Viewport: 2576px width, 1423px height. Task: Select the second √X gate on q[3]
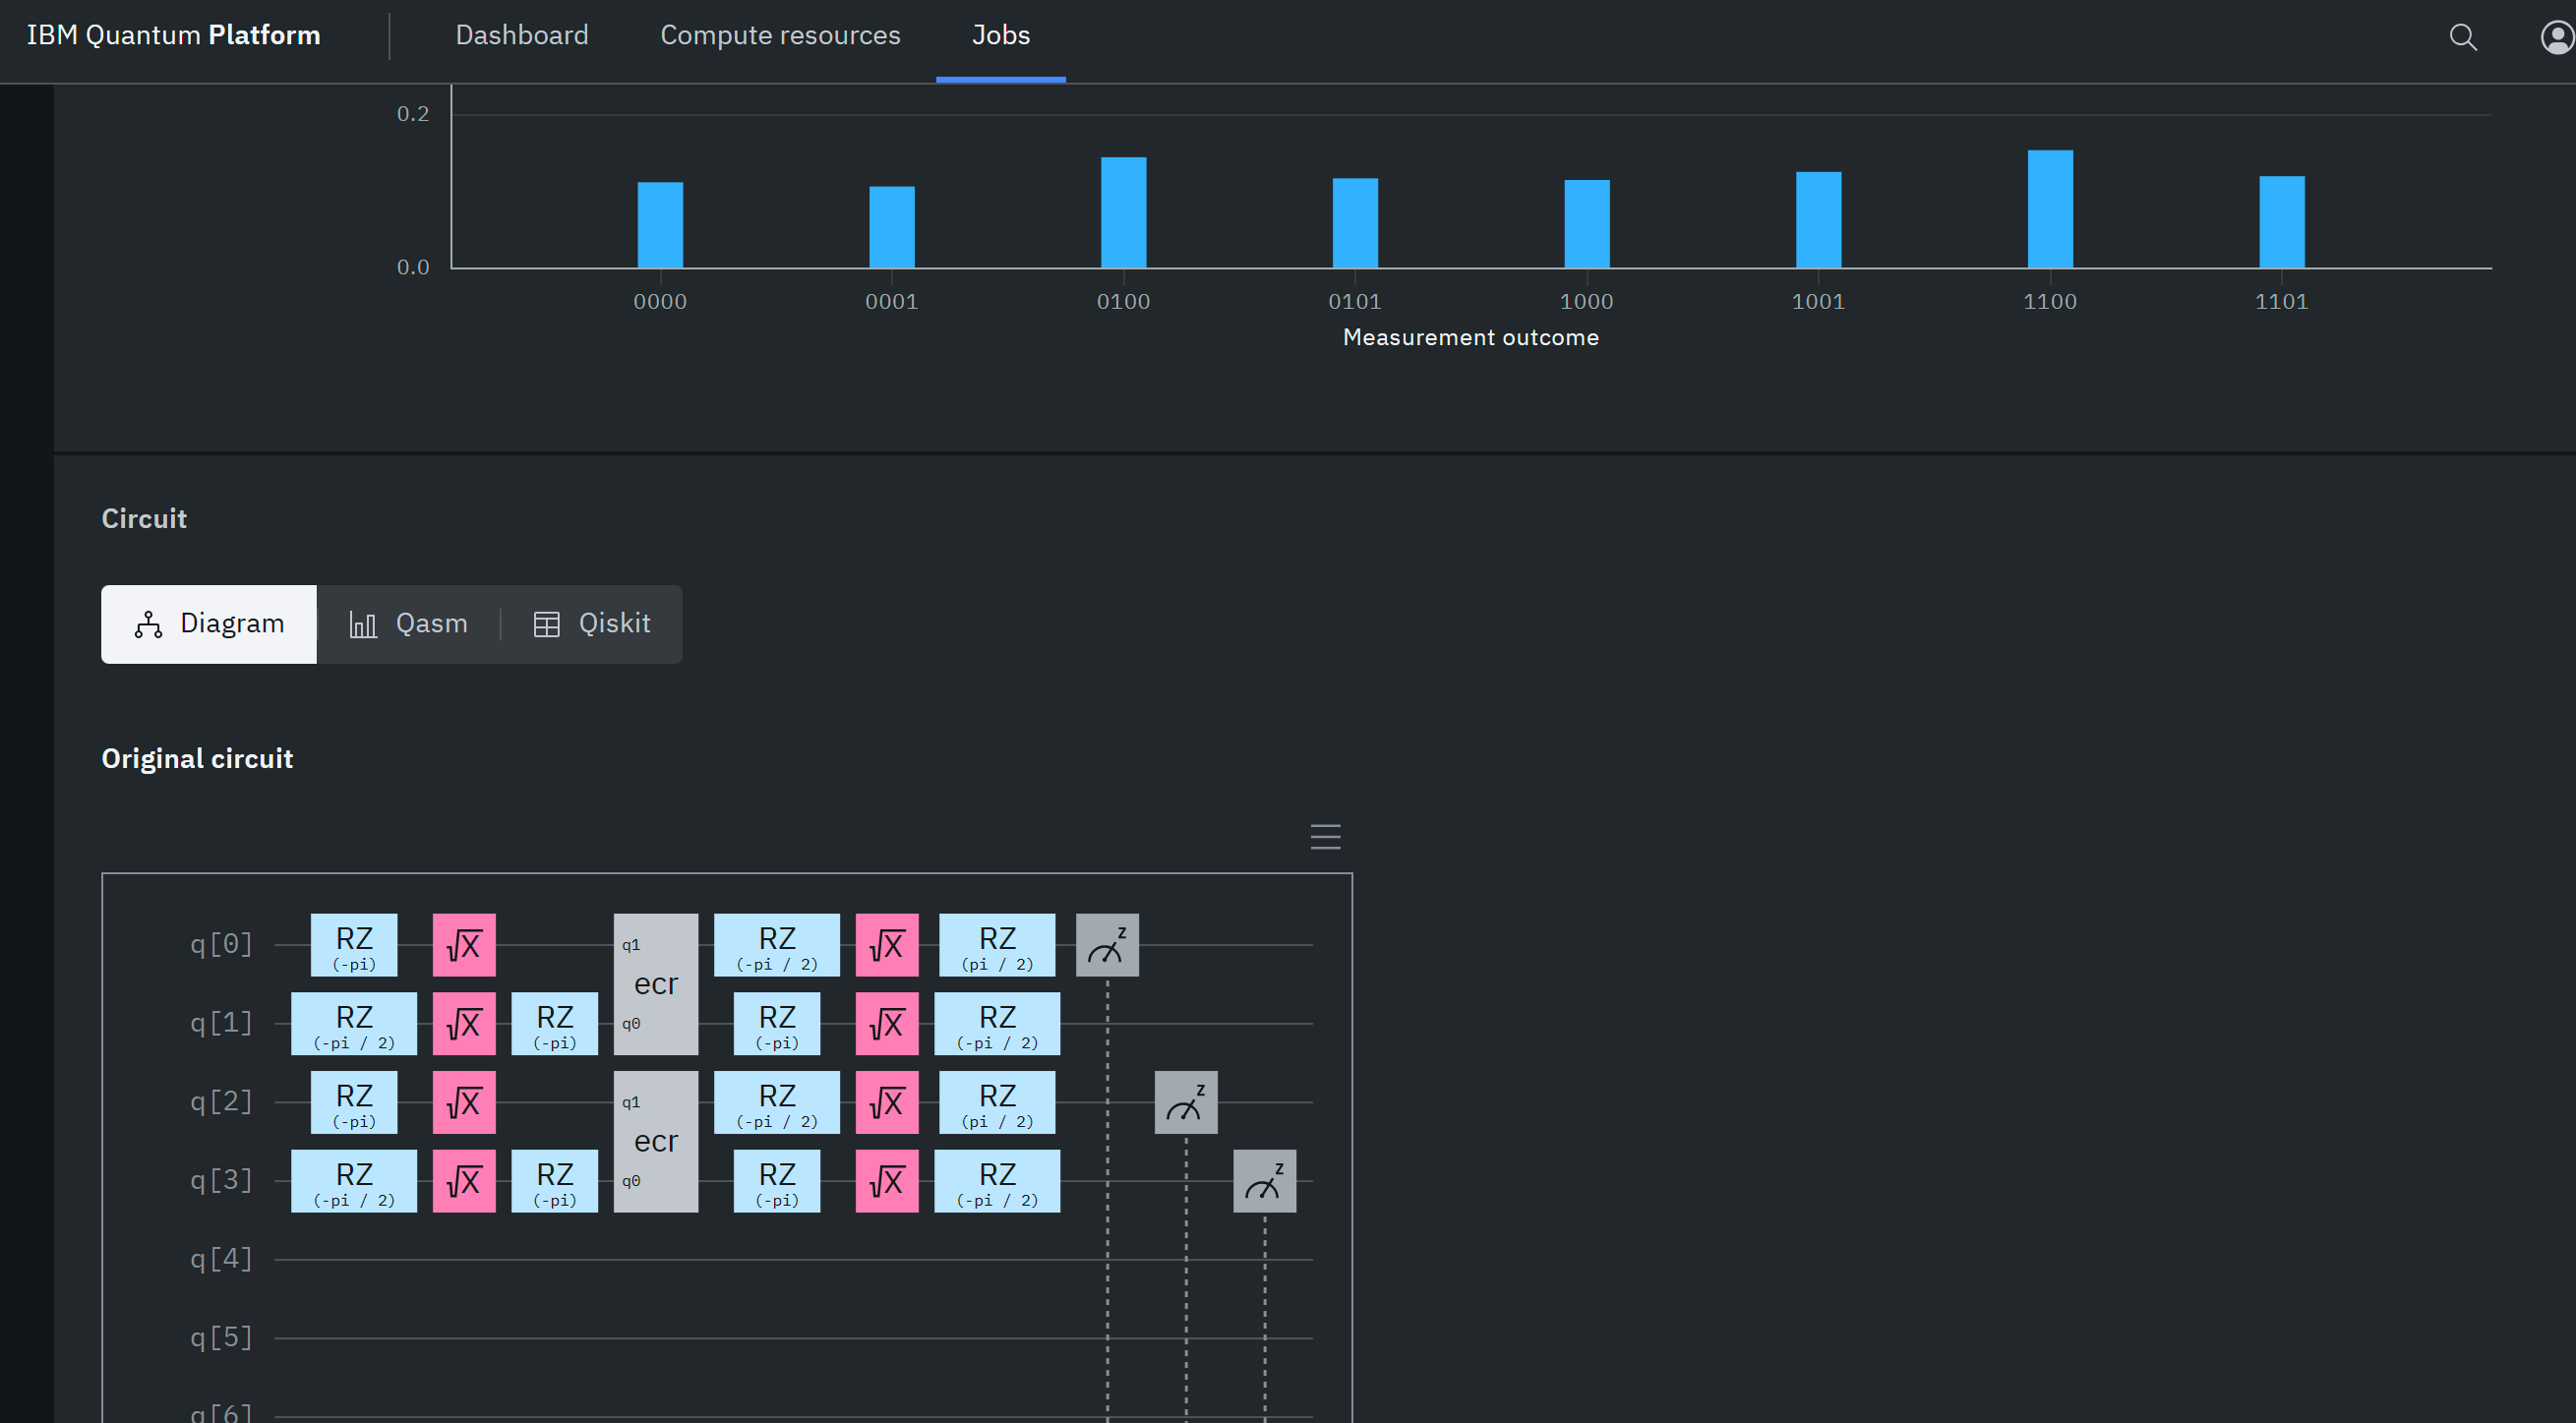pyautogui.click(x=887, y=1181)
